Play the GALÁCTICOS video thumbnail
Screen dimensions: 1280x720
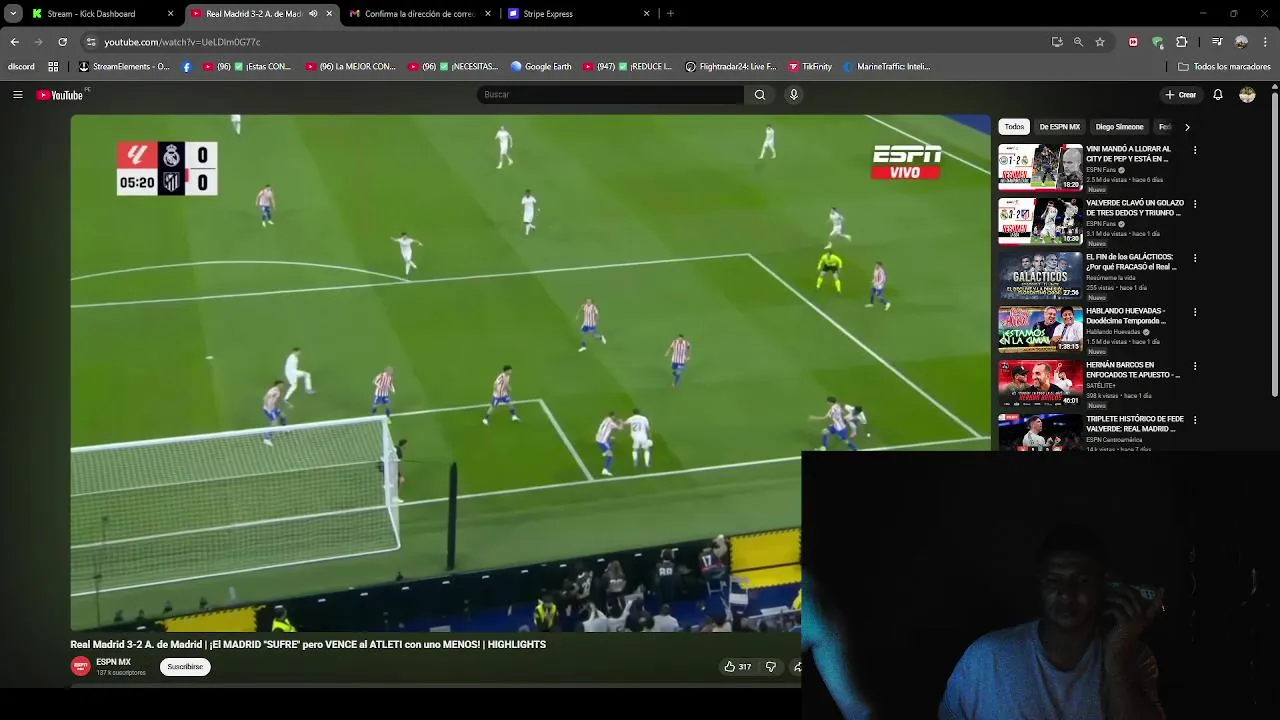point(1040,275)
